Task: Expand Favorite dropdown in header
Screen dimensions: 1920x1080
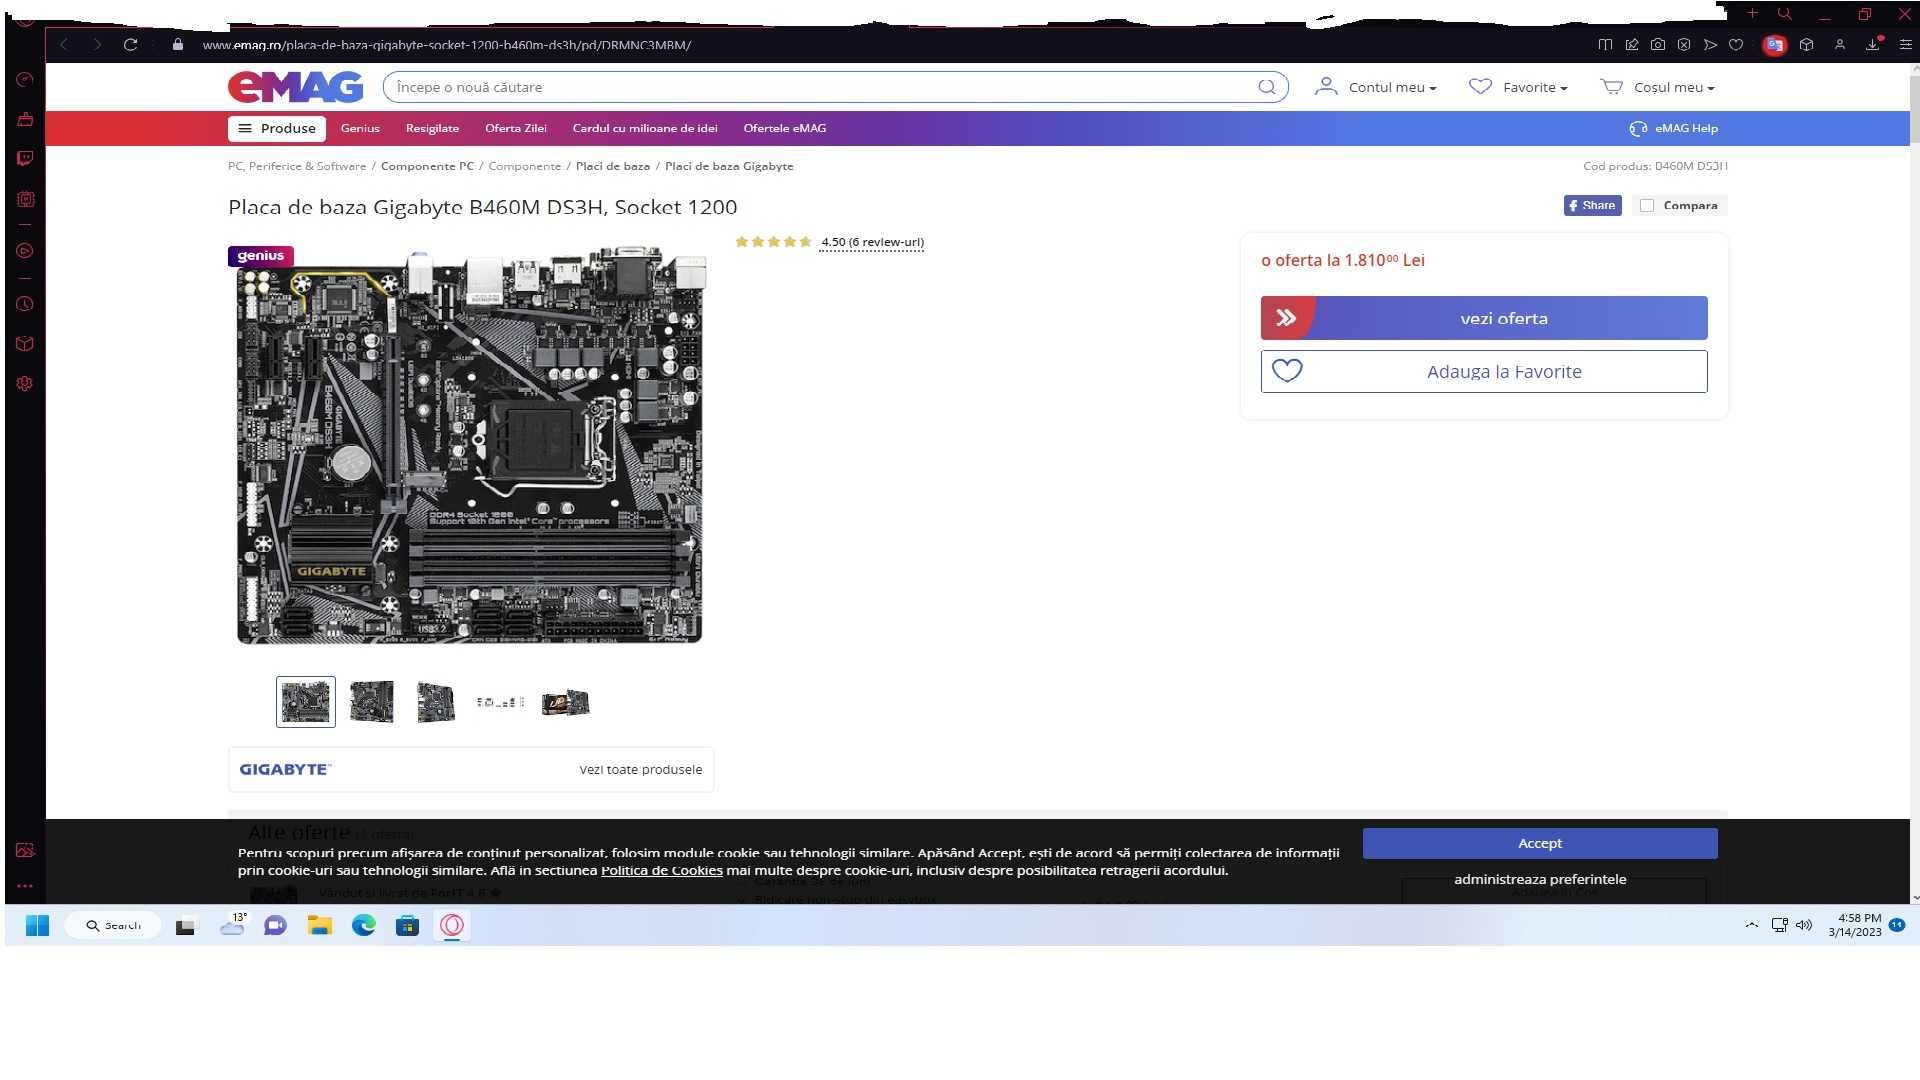Action: click(x=1518, y=87)
